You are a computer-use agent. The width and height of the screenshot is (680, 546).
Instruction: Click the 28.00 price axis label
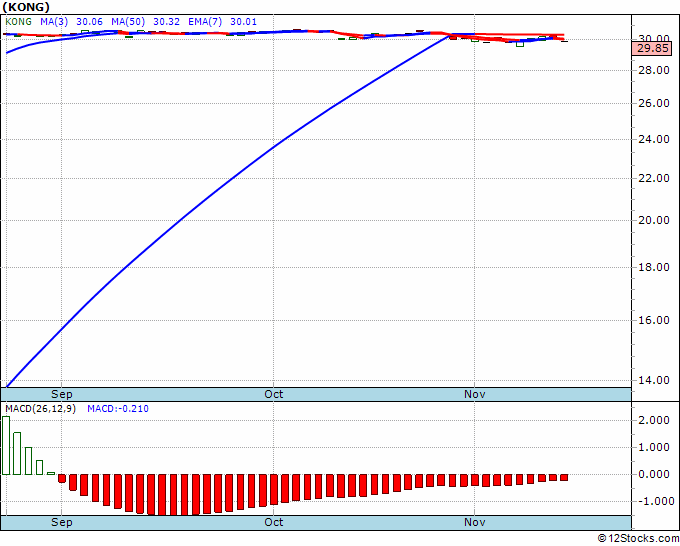[654, 70]
